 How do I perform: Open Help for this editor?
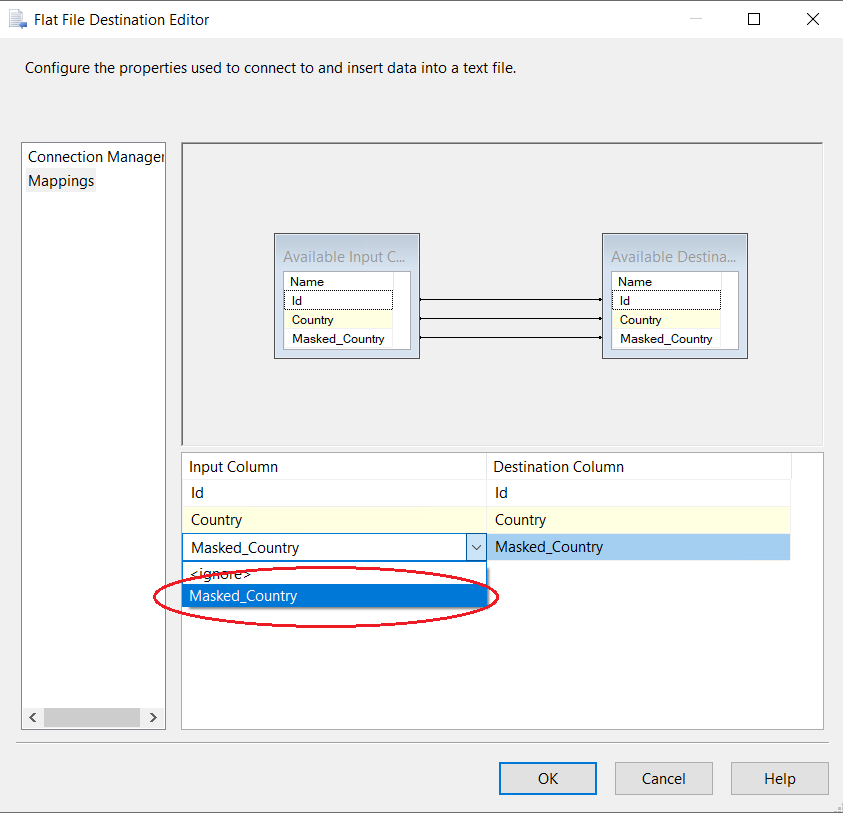click(x=779, y=779)
